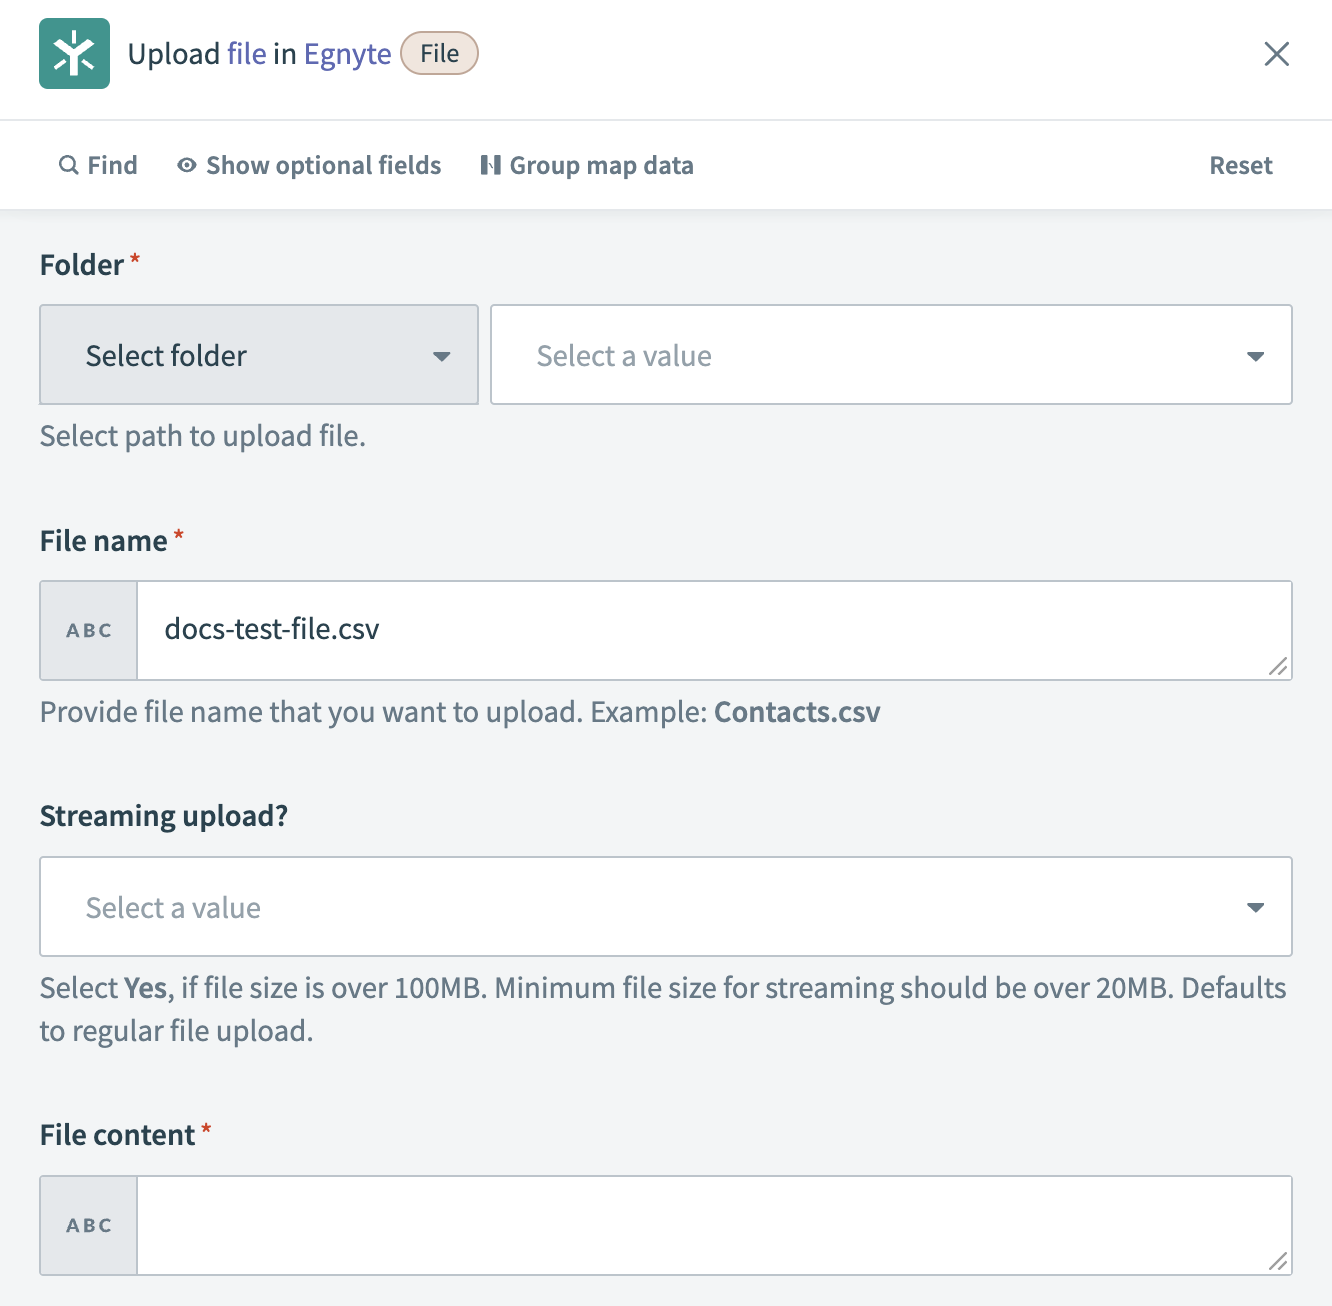The height and width of the screenshot is (1306, 1332).
Task: Click the resize handle on File name field
Action: (x=1278, y=666)
